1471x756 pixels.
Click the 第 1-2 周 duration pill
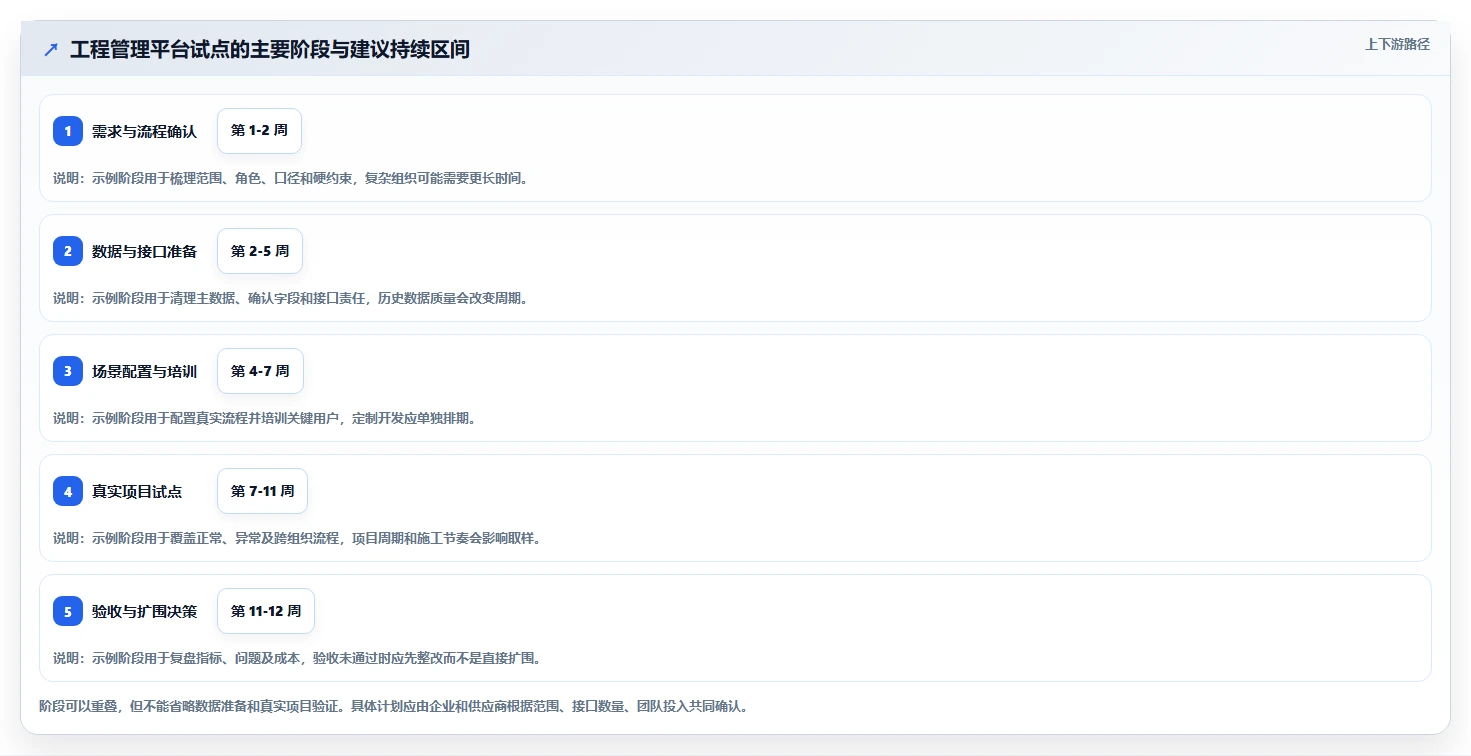(259, 131)
